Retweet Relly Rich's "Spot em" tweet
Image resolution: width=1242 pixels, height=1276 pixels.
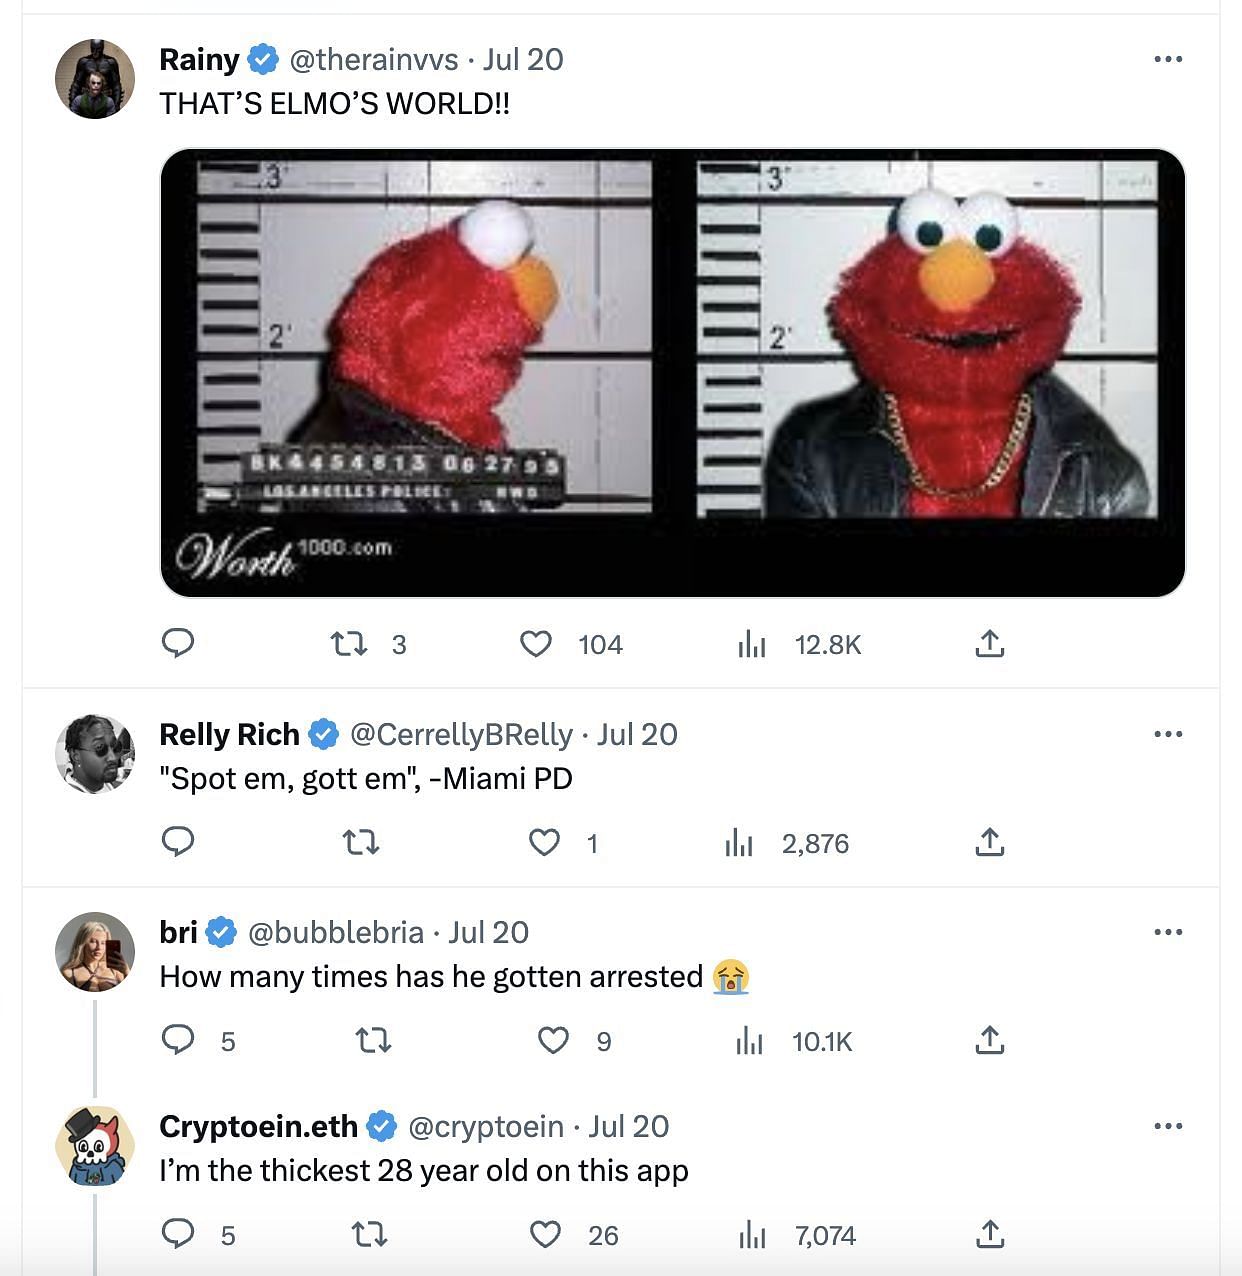[x=361, y=843]
